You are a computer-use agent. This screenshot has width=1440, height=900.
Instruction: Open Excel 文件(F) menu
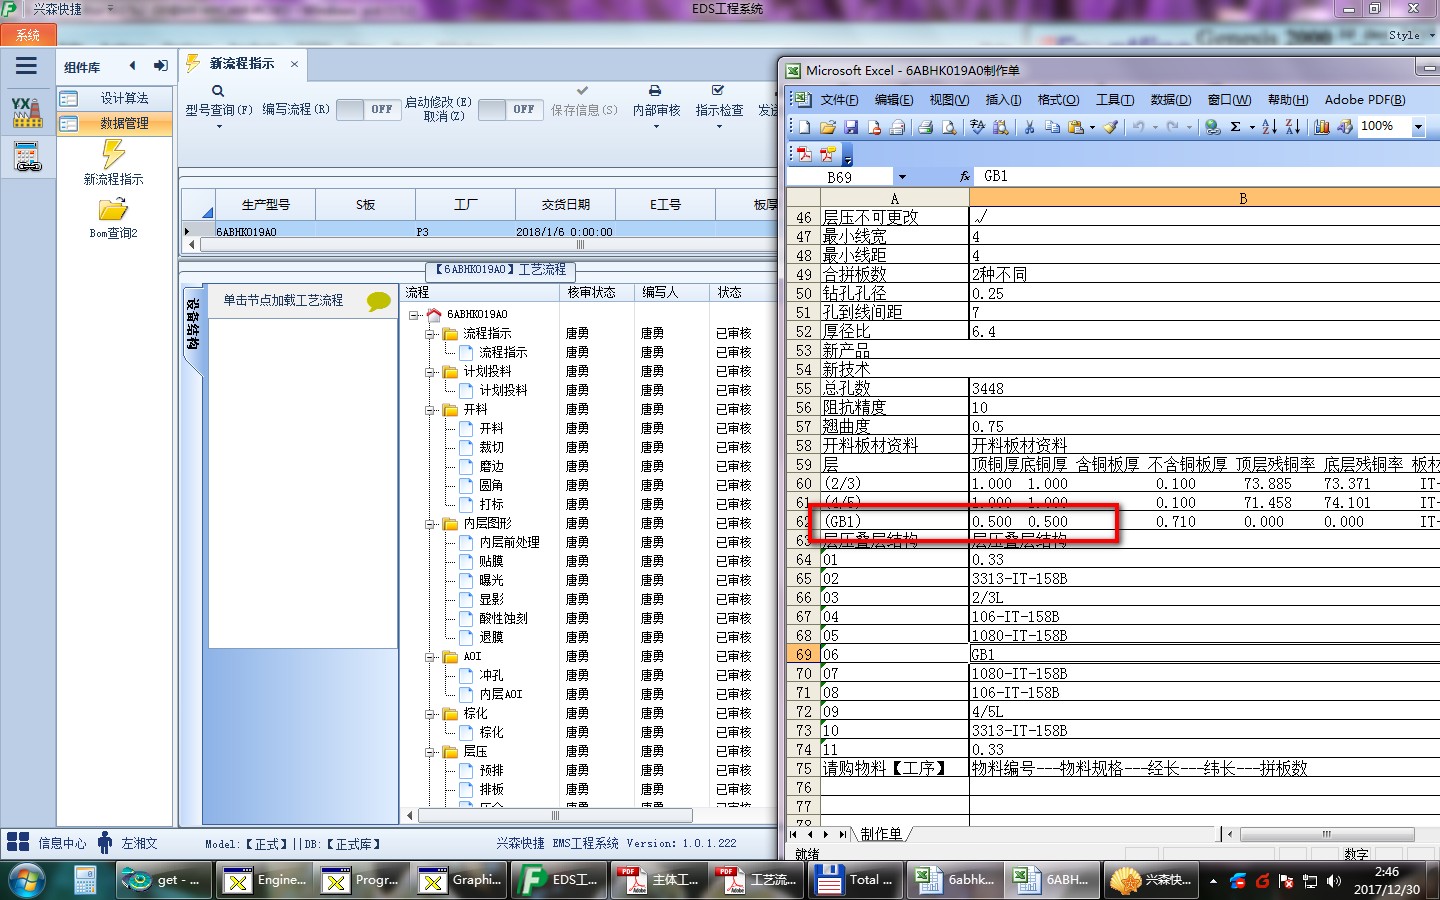[x=839, y=100]
